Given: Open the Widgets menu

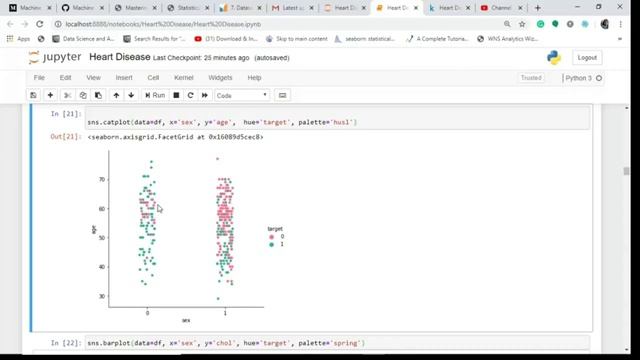Looking at the screenshot, I should (x=220, y=78).
